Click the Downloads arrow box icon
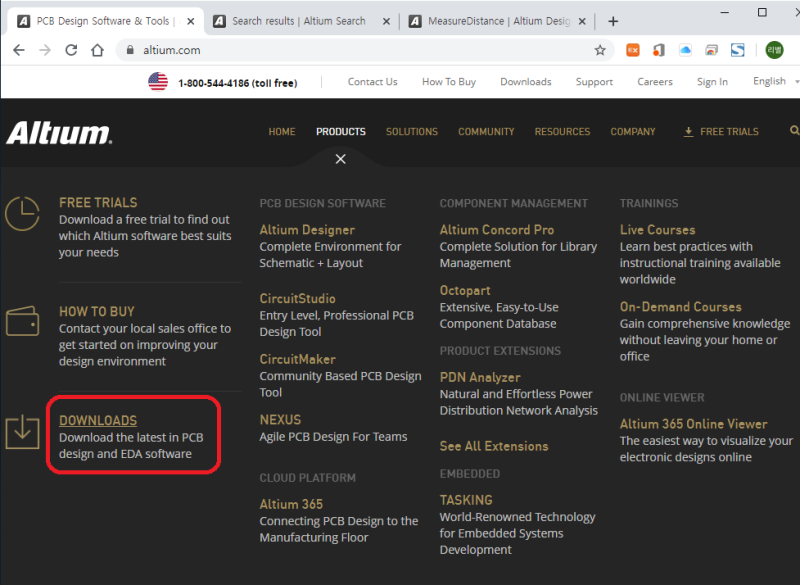This screenshot has width=800, height=585. coord(22,432)
